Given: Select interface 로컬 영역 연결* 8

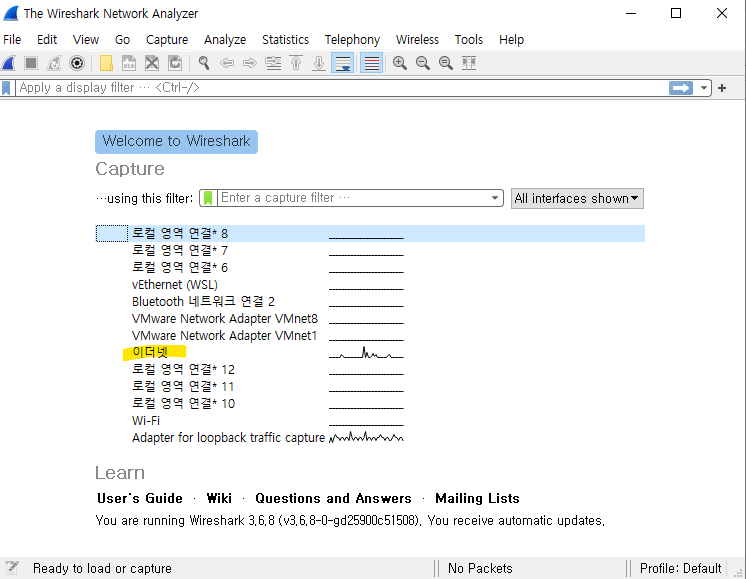Looking at the screenshot, I should (x=370, y=234).
